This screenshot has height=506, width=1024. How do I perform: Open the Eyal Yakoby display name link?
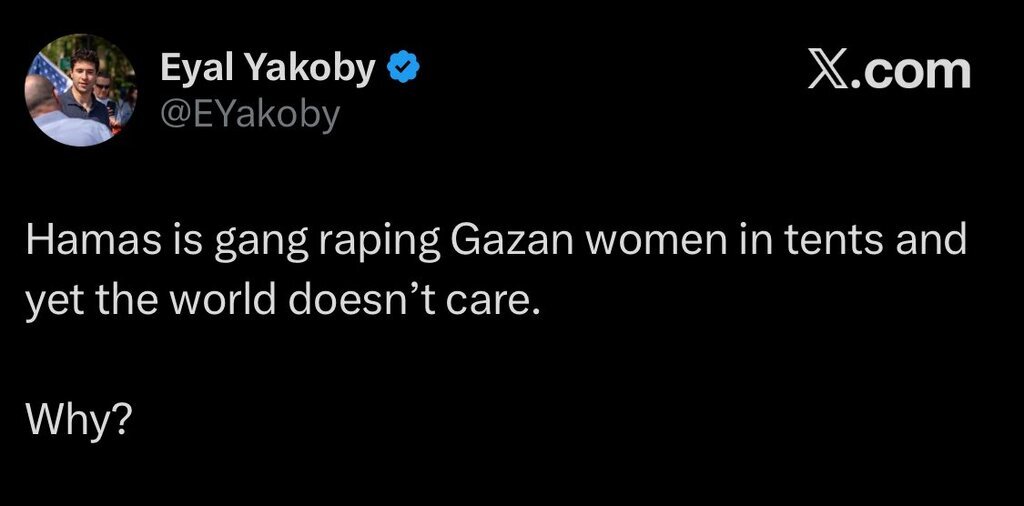(x=268, y=69)
